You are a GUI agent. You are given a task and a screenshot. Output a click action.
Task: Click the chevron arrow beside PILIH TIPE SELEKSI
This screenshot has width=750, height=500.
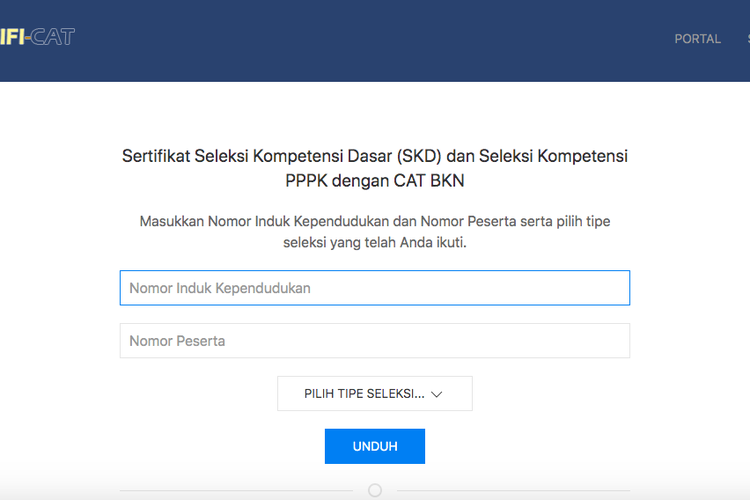pyautogui.click(x=436, y=395)
